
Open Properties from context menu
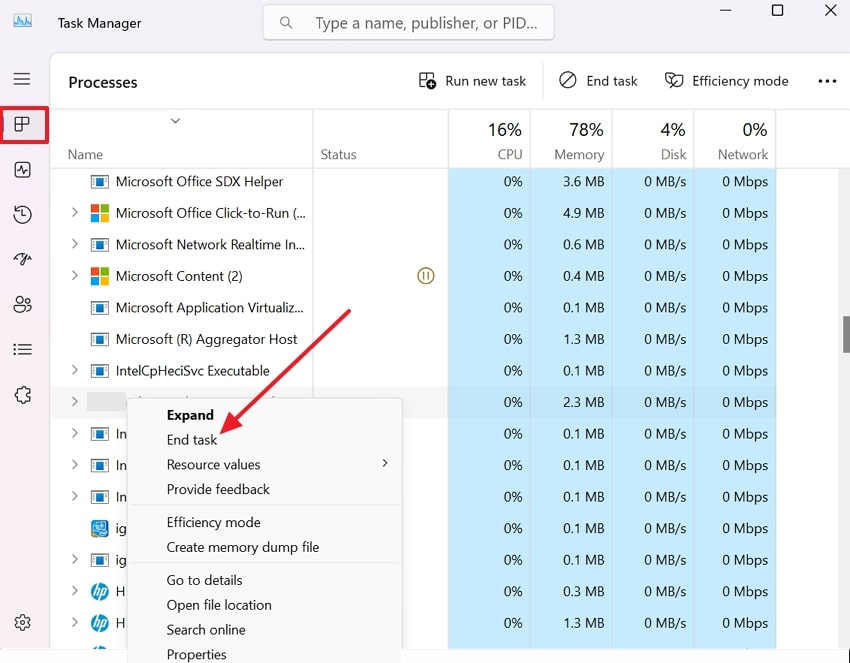(x=197, y=655)
